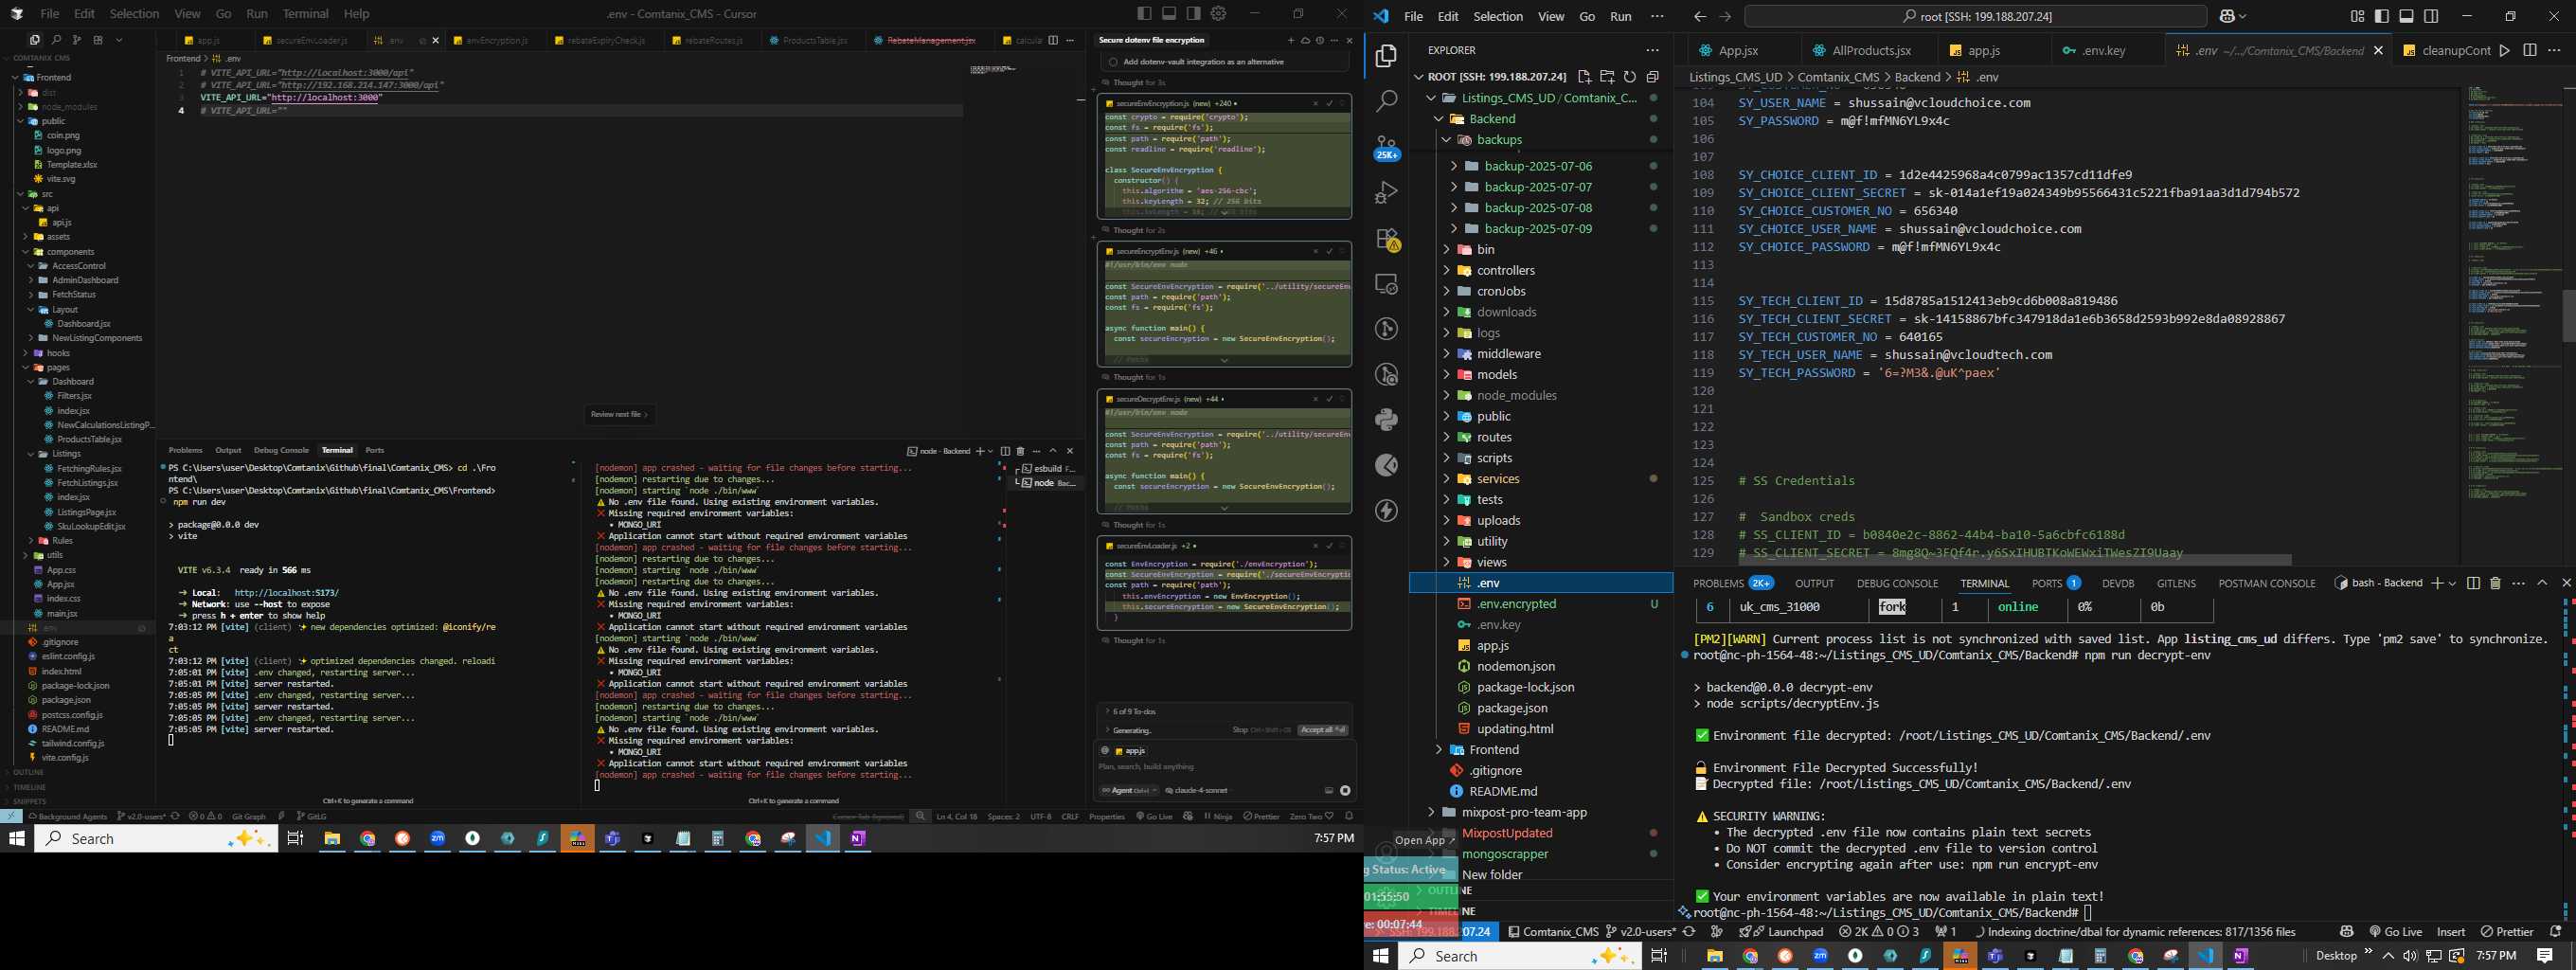Split the VS Code terminal panel
The height and width of the screenshot is (970, 2576).
click(x=2473, y=583)
